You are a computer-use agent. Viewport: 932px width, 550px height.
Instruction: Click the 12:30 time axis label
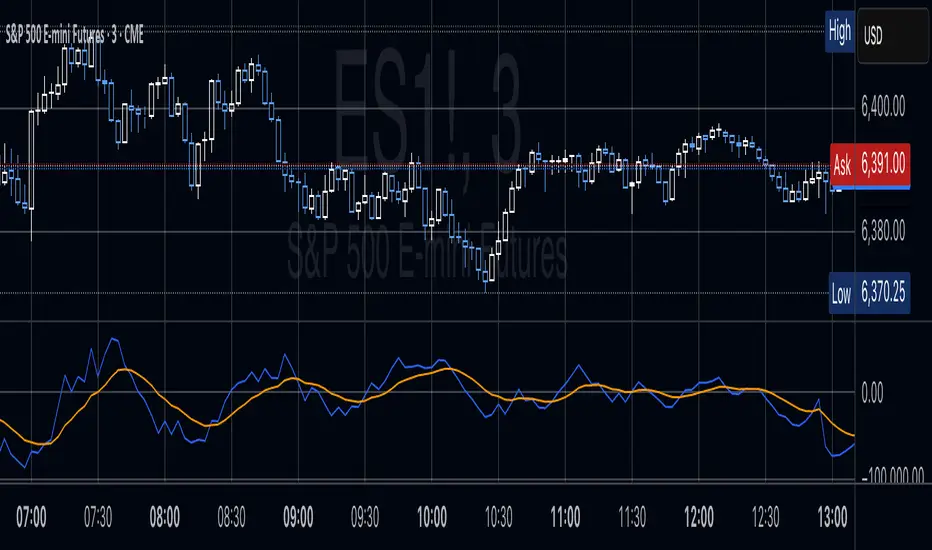pos(765,517)
